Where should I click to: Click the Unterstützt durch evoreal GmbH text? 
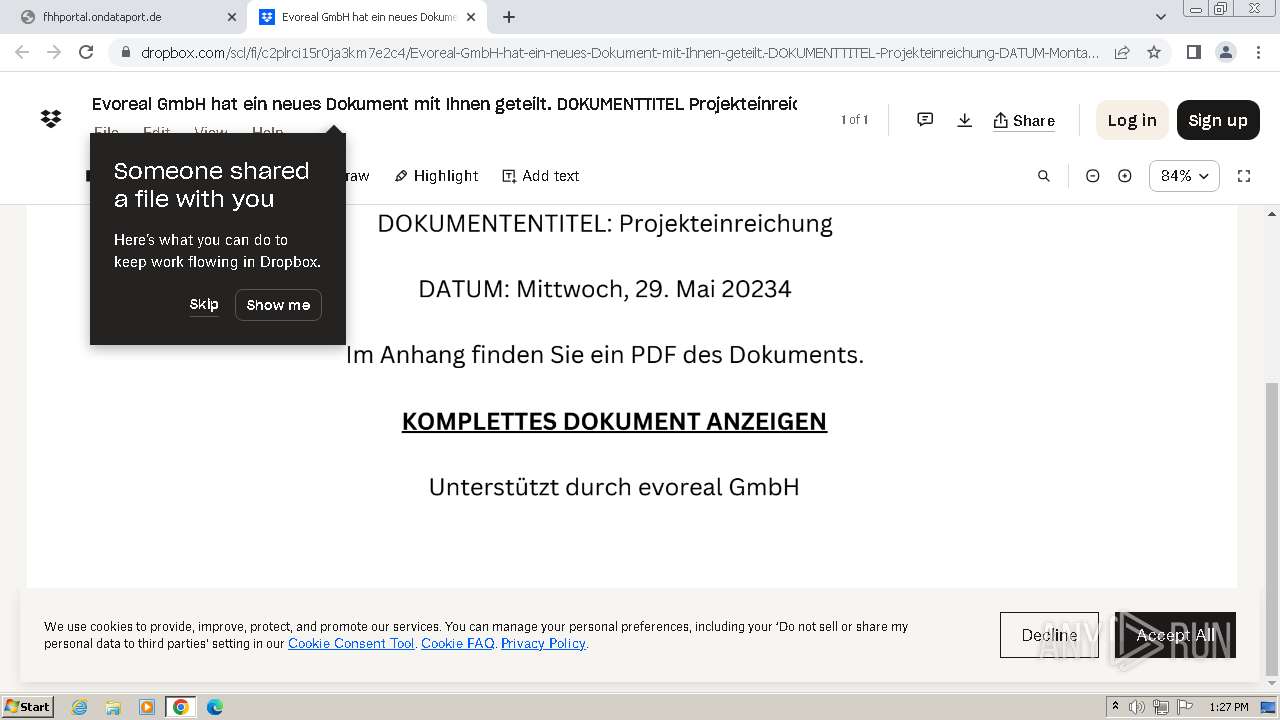tap(614, 487)
